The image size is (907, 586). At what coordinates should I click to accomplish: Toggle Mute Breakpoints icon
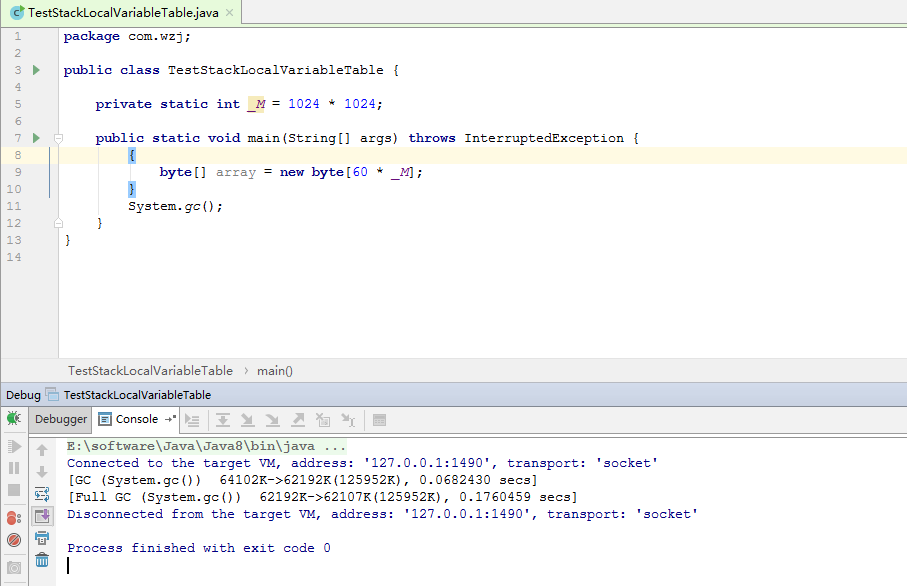click(x=14, y=540)
